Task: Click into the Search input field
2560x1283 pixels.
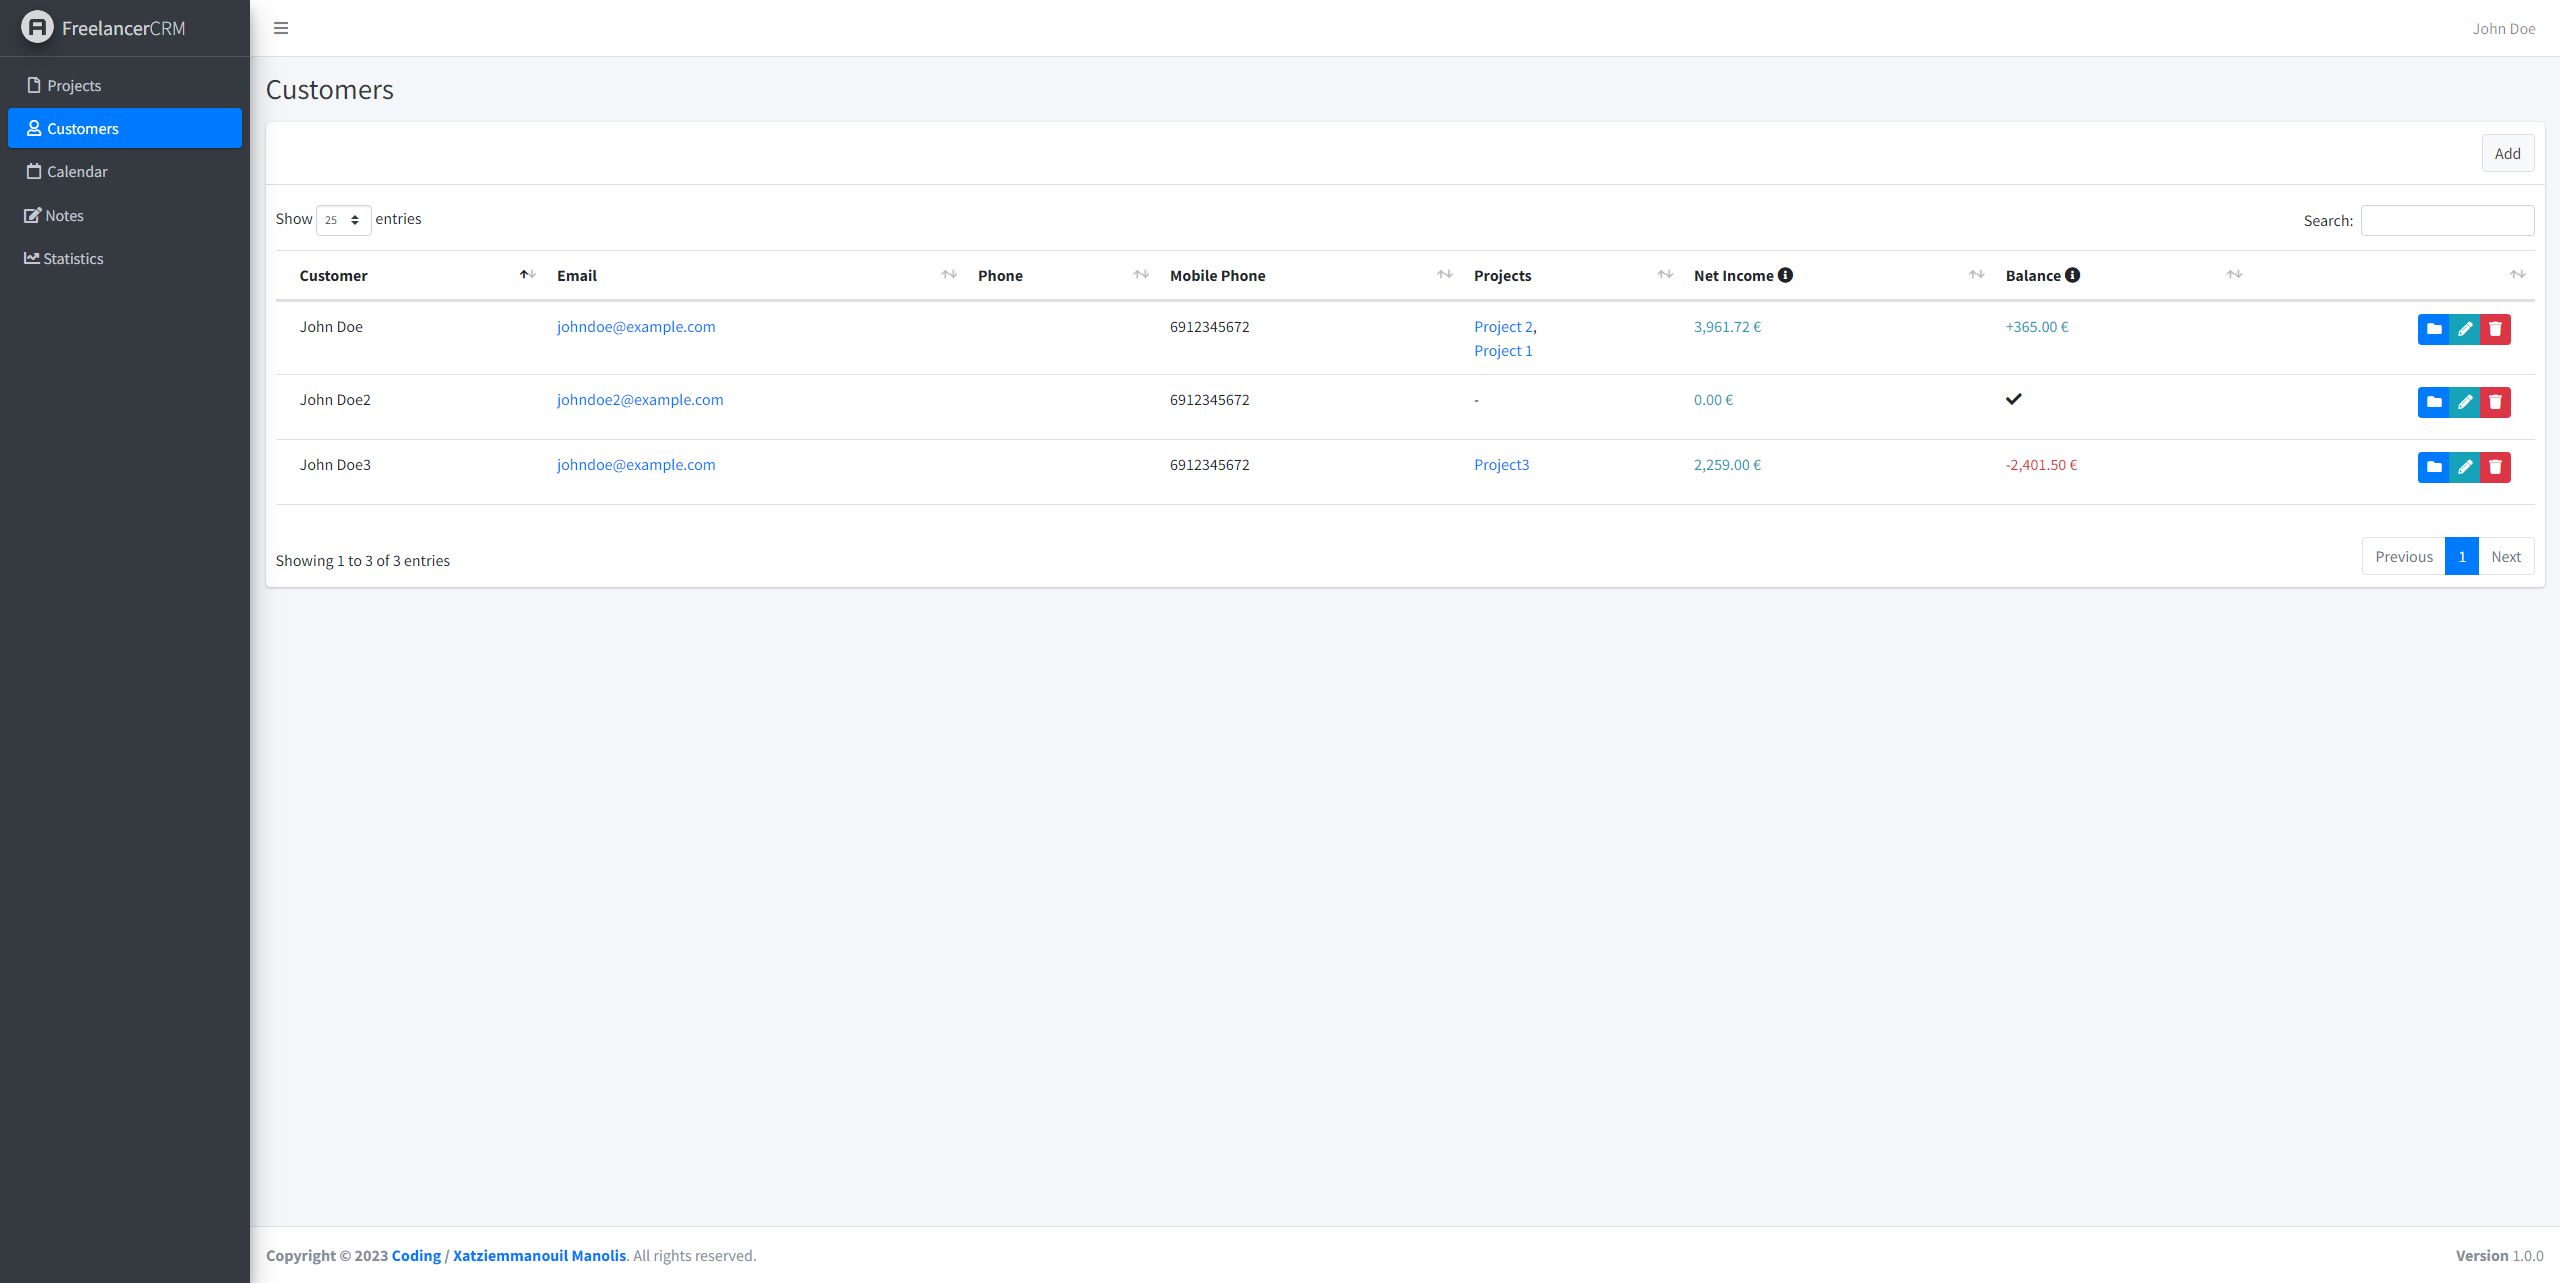Action: click(x=2446, y=221)
